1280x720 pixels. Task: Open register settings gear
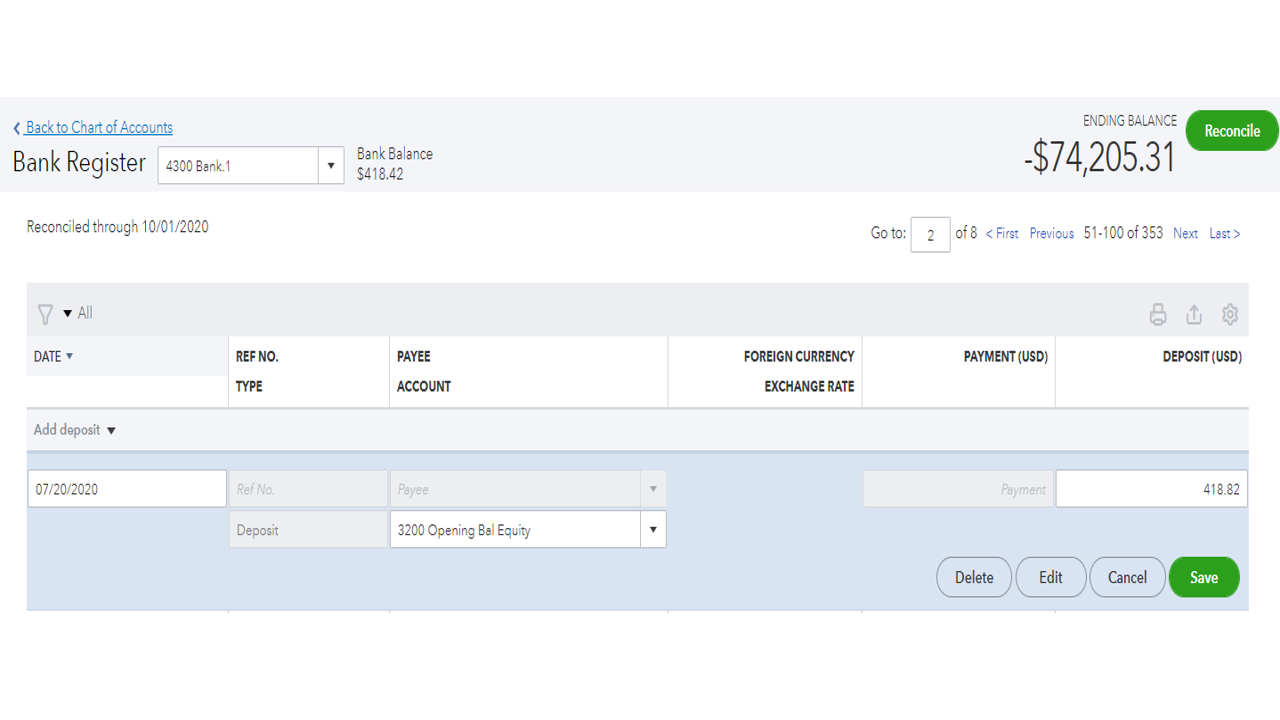1230,315
